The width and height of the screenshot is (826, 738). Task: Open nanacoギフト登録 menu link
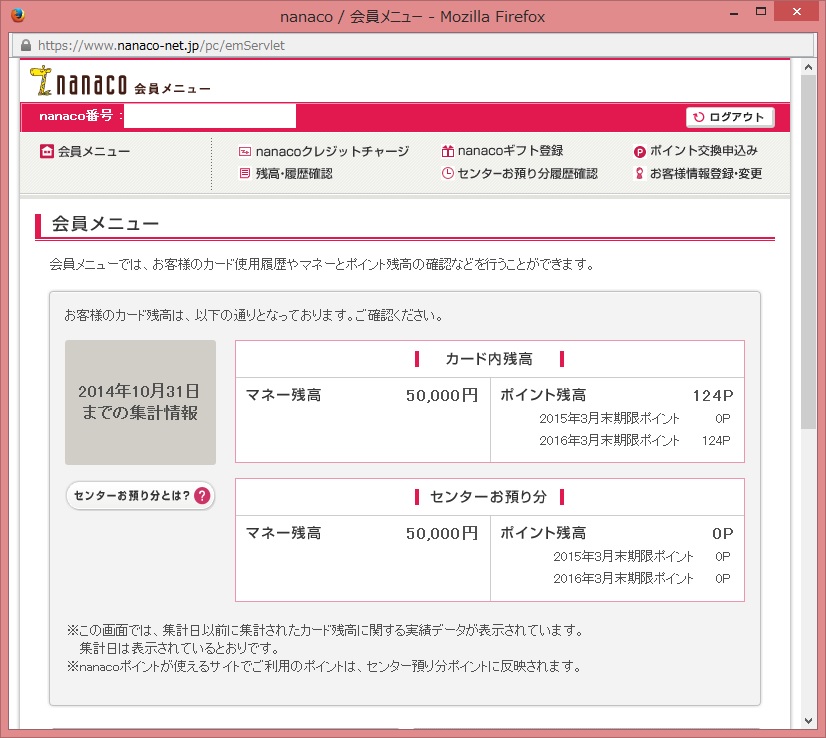[x=502, y=151]
